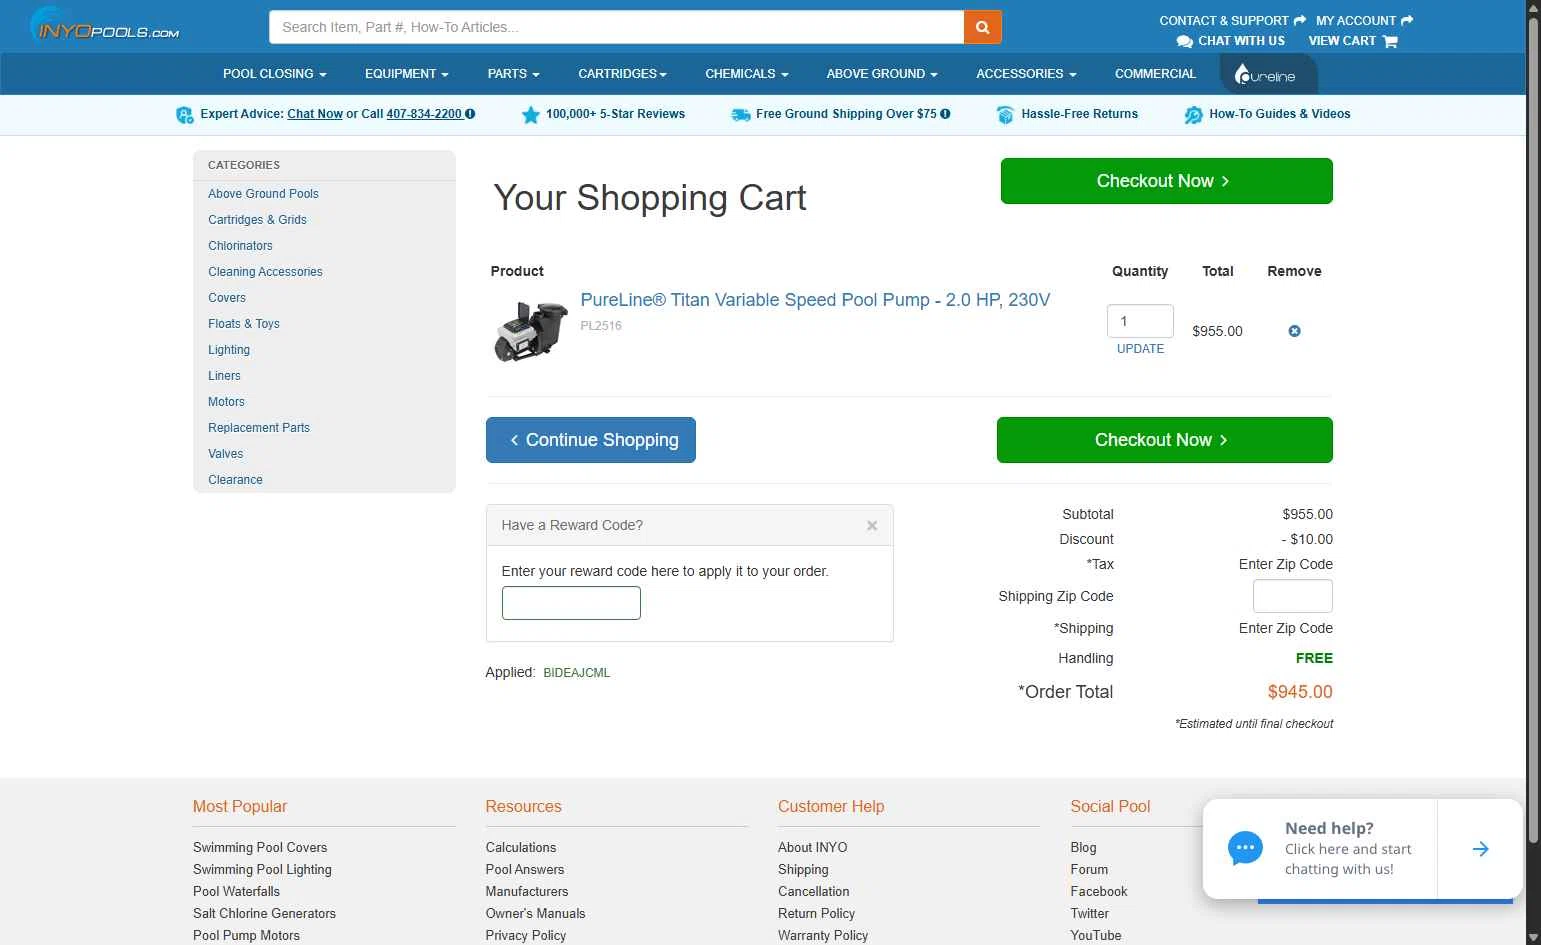Click the info icon next to phone number
The width and height of the screenshot is (1541, 945).
470,114
